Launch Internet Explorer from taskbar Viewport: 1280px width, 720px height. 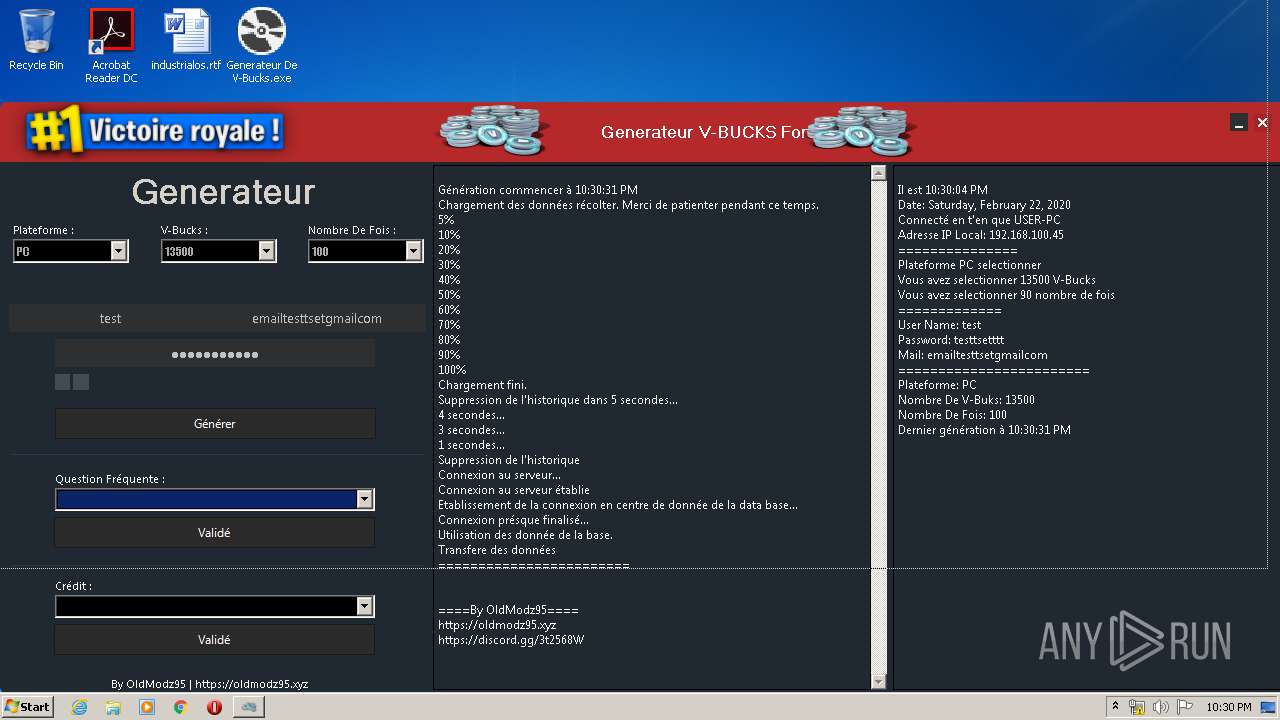[x=79, y=707]
